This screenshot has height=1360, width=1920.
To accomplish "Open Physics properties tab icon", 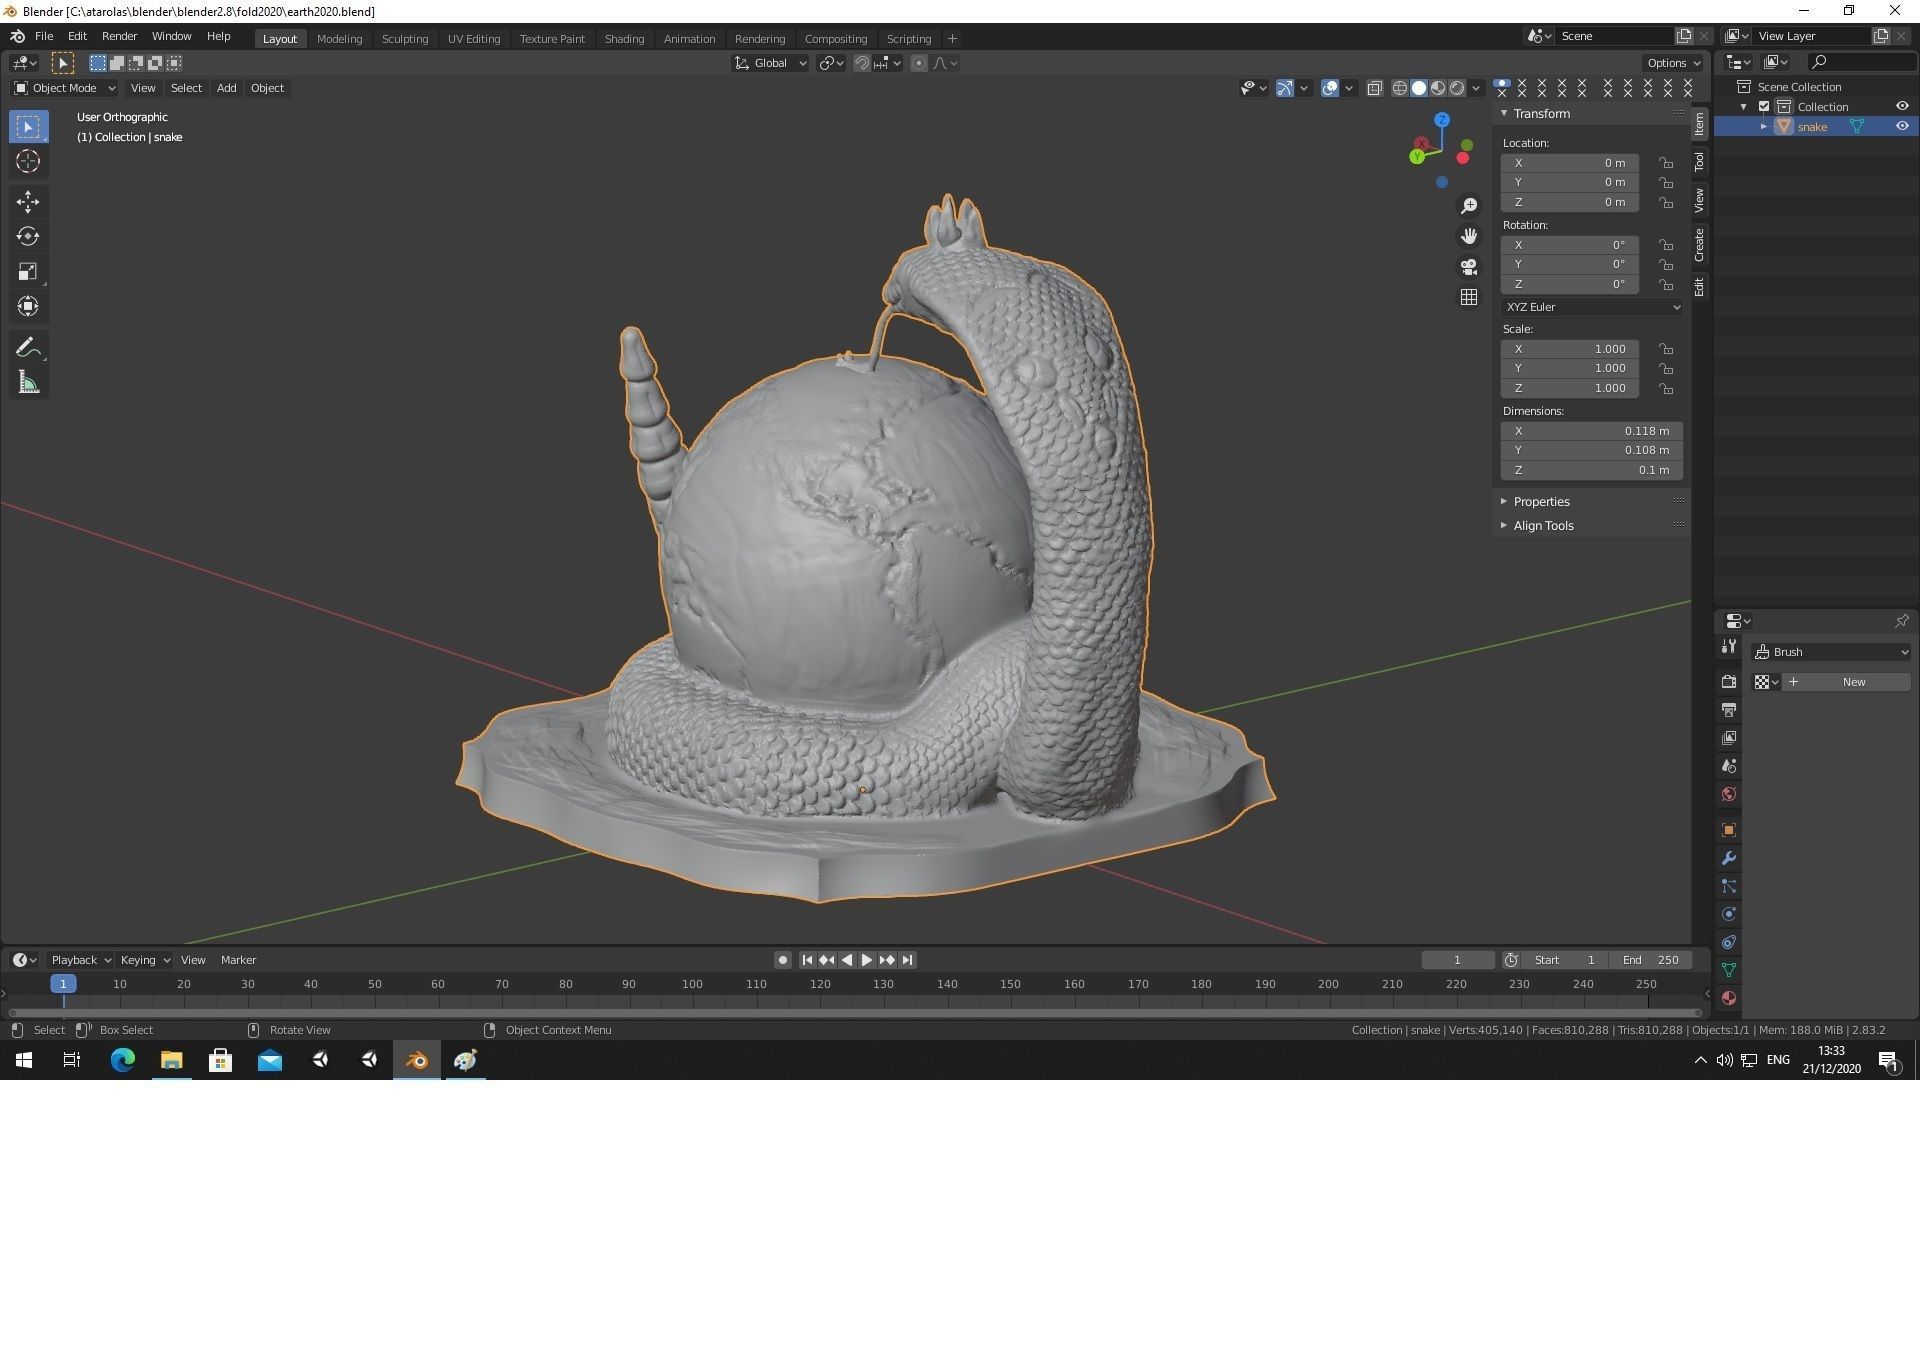I will pyautogui.click(x=1729, y=914).
